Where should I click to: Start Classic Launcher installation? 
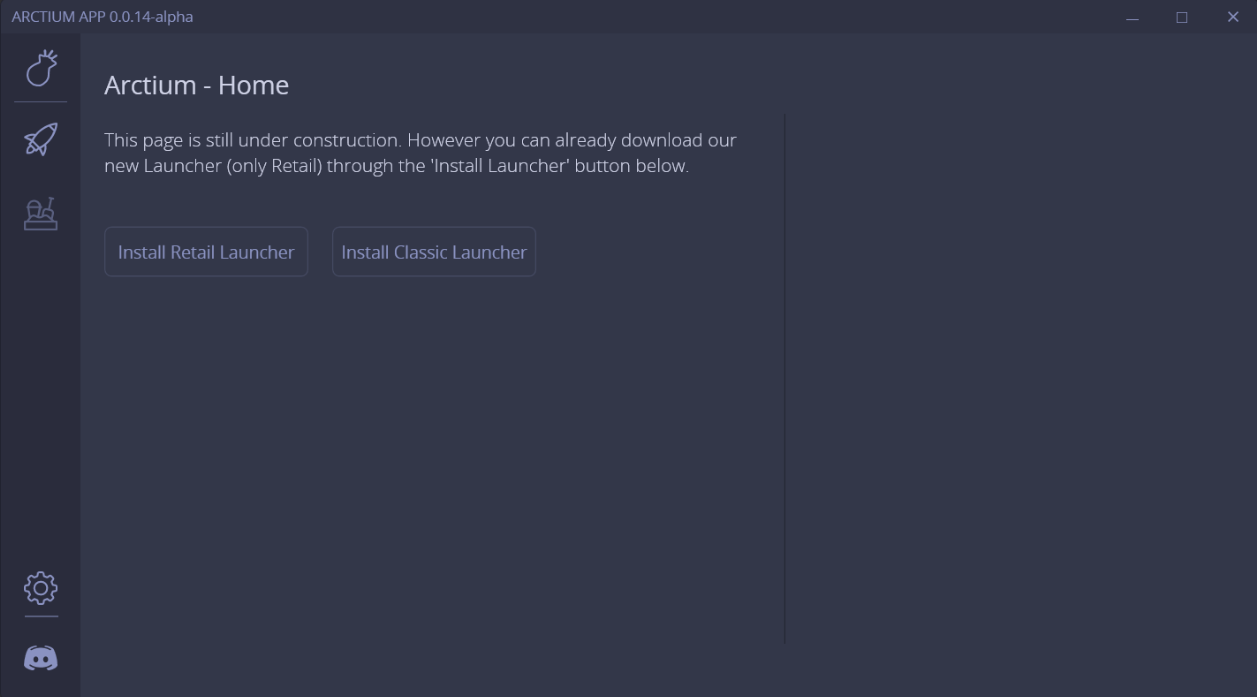pos(433,251)
